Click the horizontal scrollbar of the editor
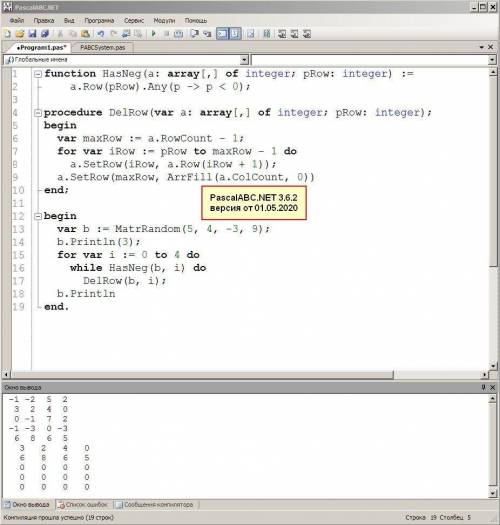Image resolution: width=500 pixels, height=525 pixels. 202,375
